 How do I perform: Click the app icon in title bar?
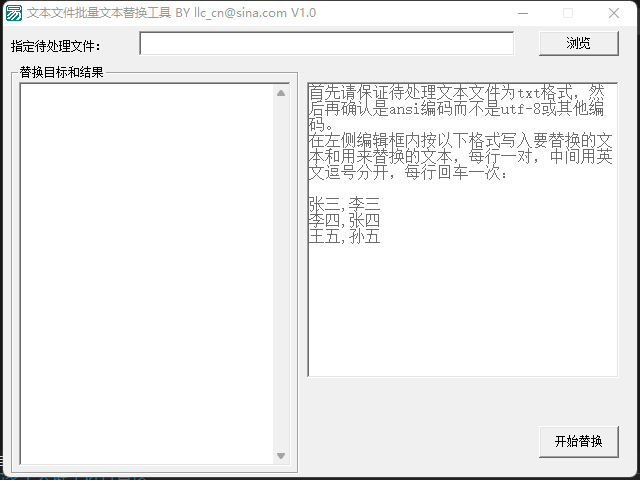pos(13,13)
